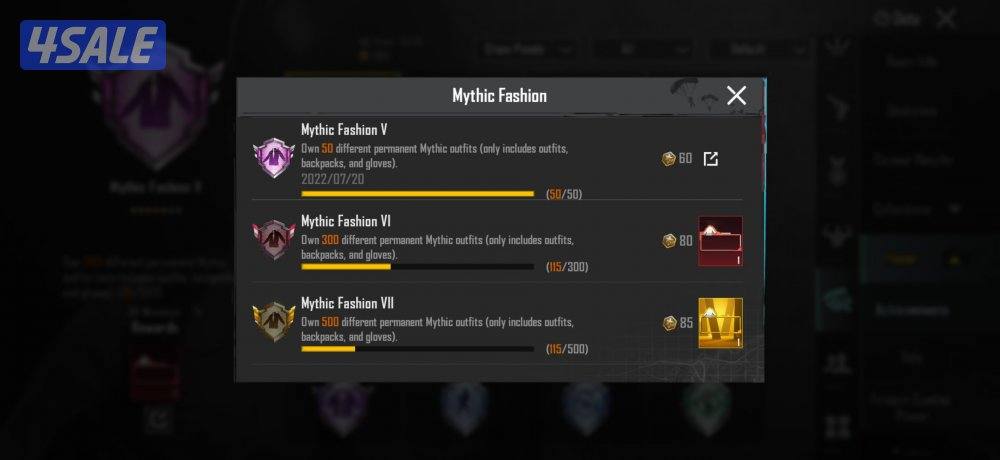Select the red Mythic Fashion VI badge

(273, 239)
